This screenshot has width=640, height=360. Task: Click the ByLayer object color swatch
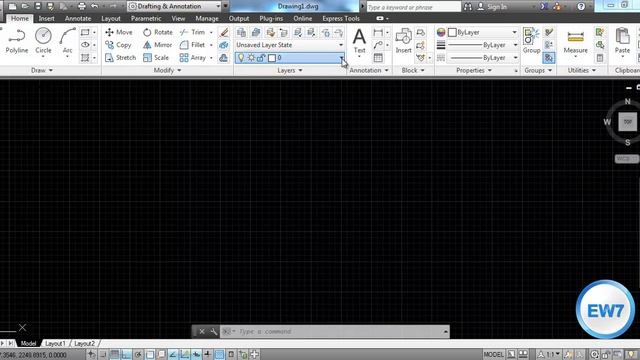(452, 32)
